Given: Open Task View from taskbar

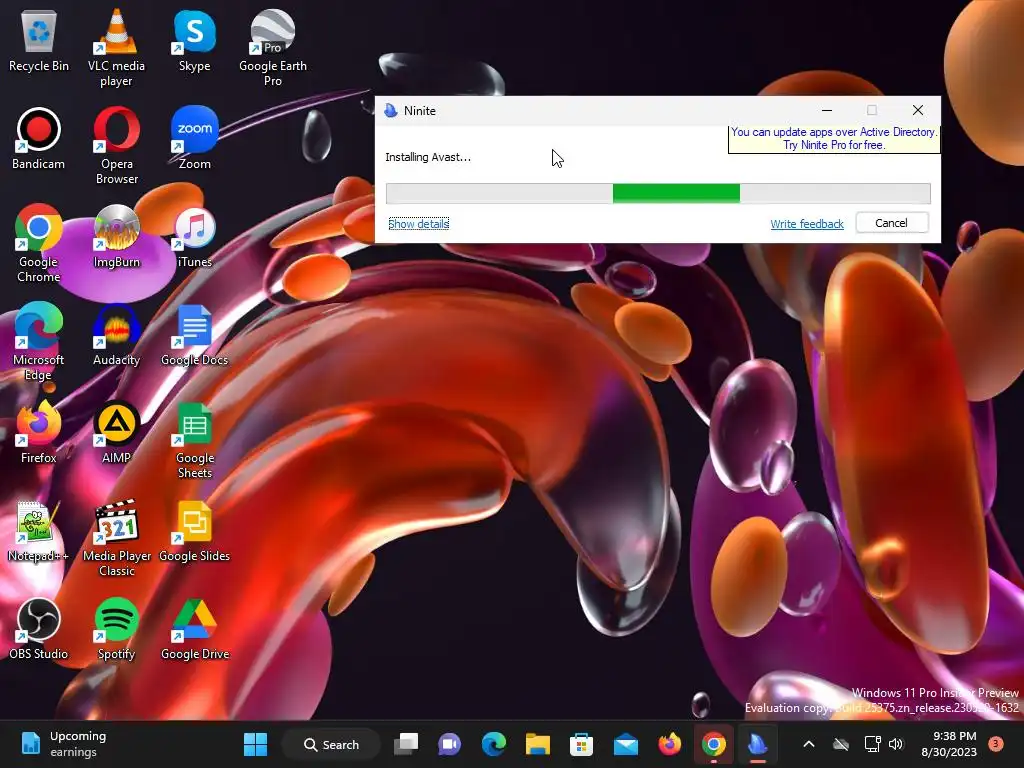Looking at the screenshot, I should pyautogui.click(x=406, y=744).
